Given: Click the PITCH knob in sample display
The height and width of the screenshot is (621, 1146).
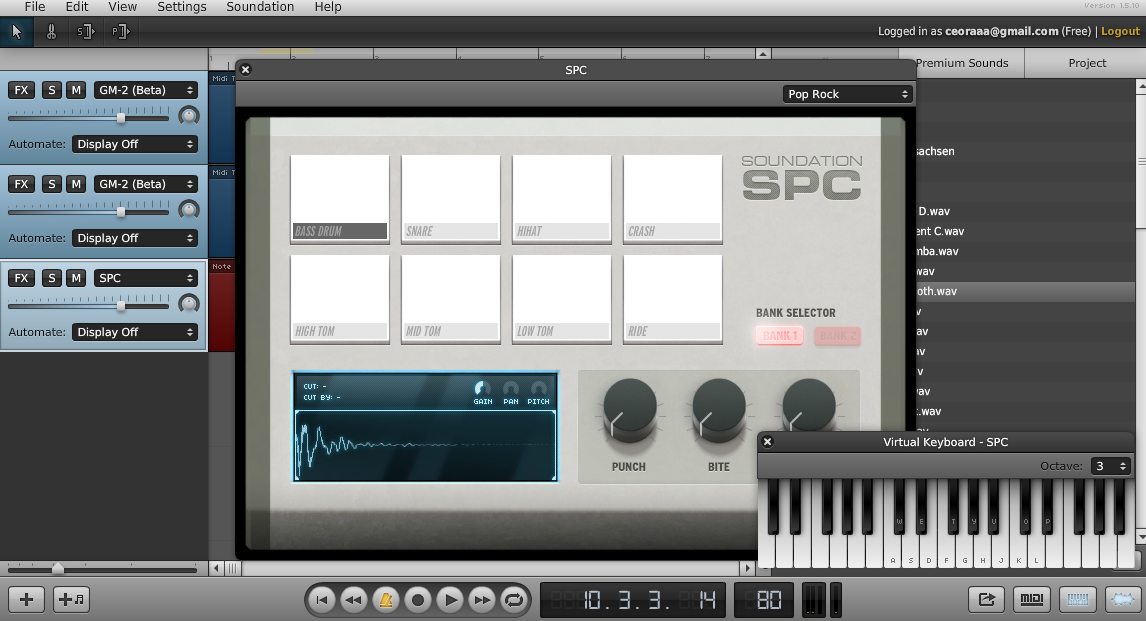Looking at the screenshot, I should [539, 388].
